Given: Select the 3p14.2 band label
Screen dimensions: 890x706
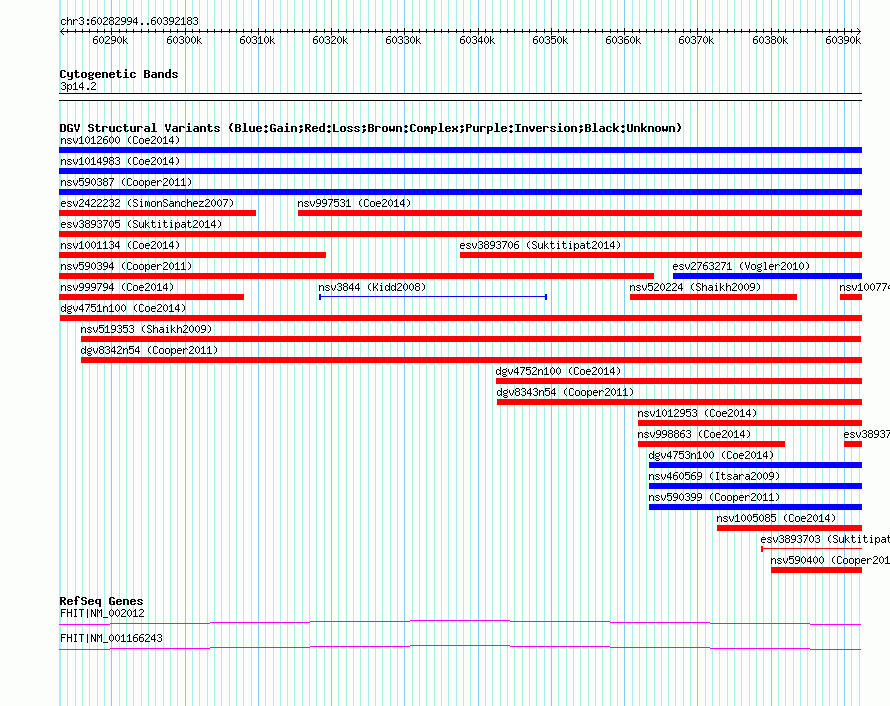Looking at the screenshot, I should click(78, 87).
